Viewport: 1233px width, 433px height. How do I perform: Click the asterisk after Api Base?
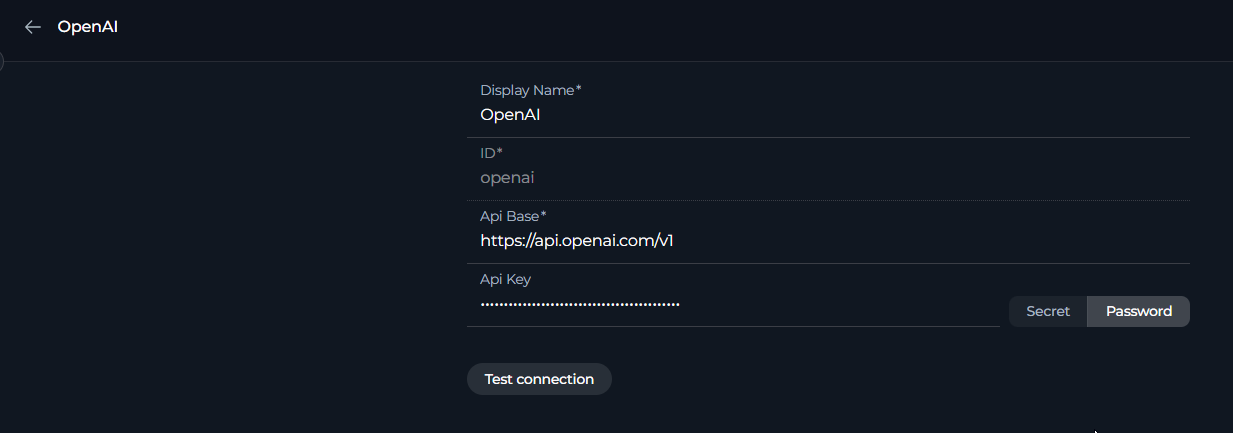point(544,215)
